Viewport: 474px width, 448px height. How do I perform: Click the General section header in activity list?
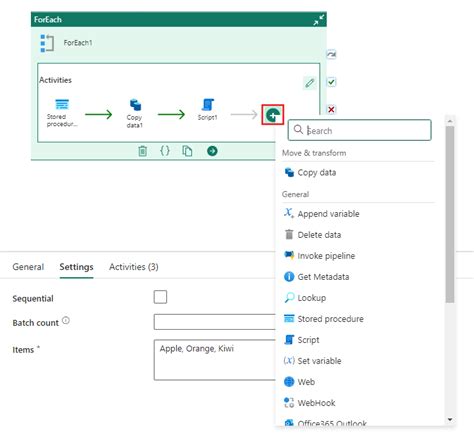[295, 194]
